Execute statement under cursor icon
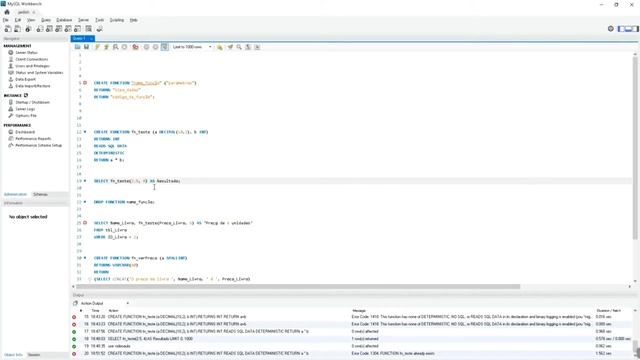 pyautogui.click(x=106, y=47)
